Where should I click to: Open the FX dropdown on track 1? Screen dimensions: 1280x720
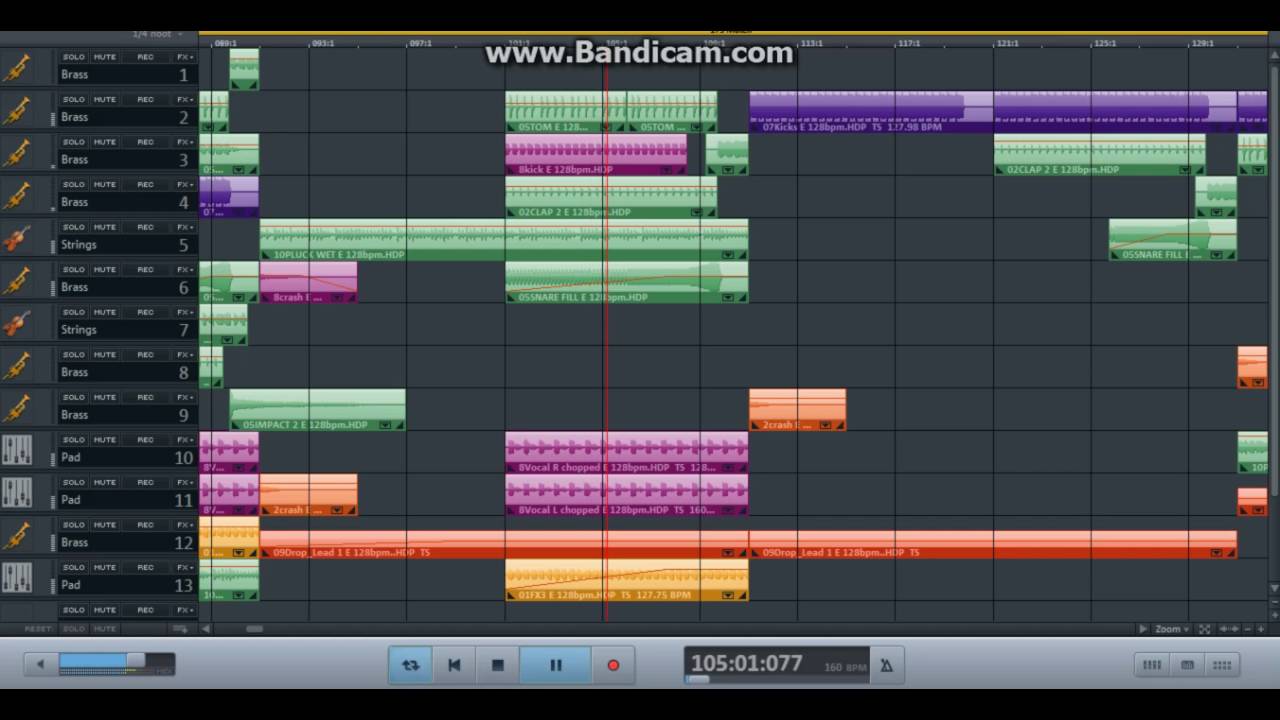click(185, 57)
